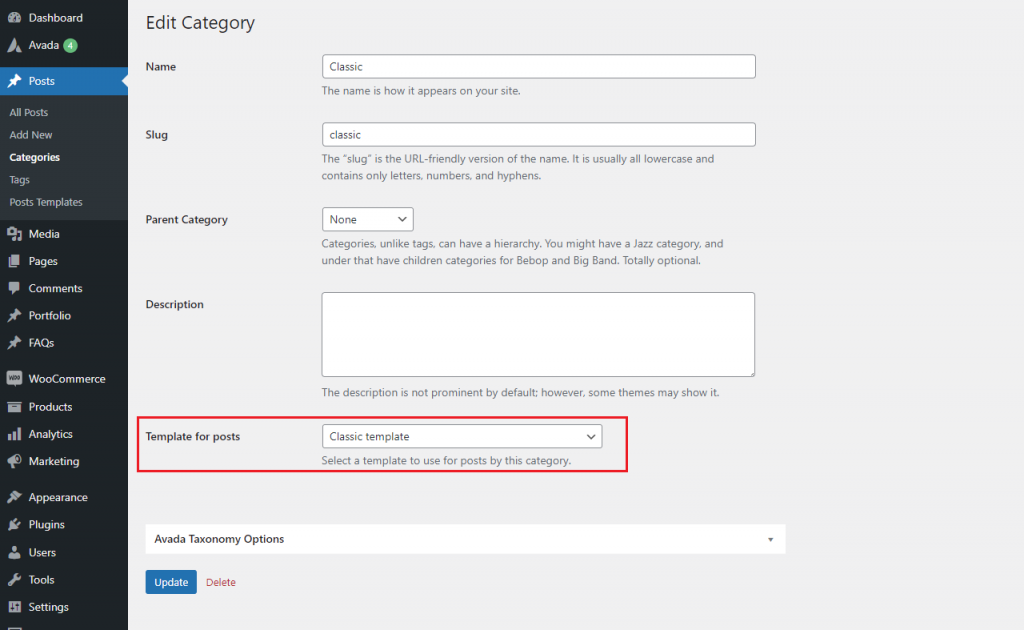Click into the Description textarea
The height and width of the screenshot is (630, 1024).
[x=538, y=334]
